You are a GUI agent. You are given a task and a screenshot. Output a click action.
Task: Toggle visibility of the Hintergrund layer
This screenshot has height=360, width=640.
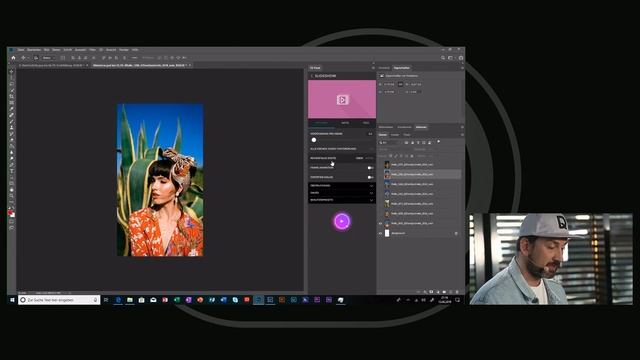pos(380,233)
